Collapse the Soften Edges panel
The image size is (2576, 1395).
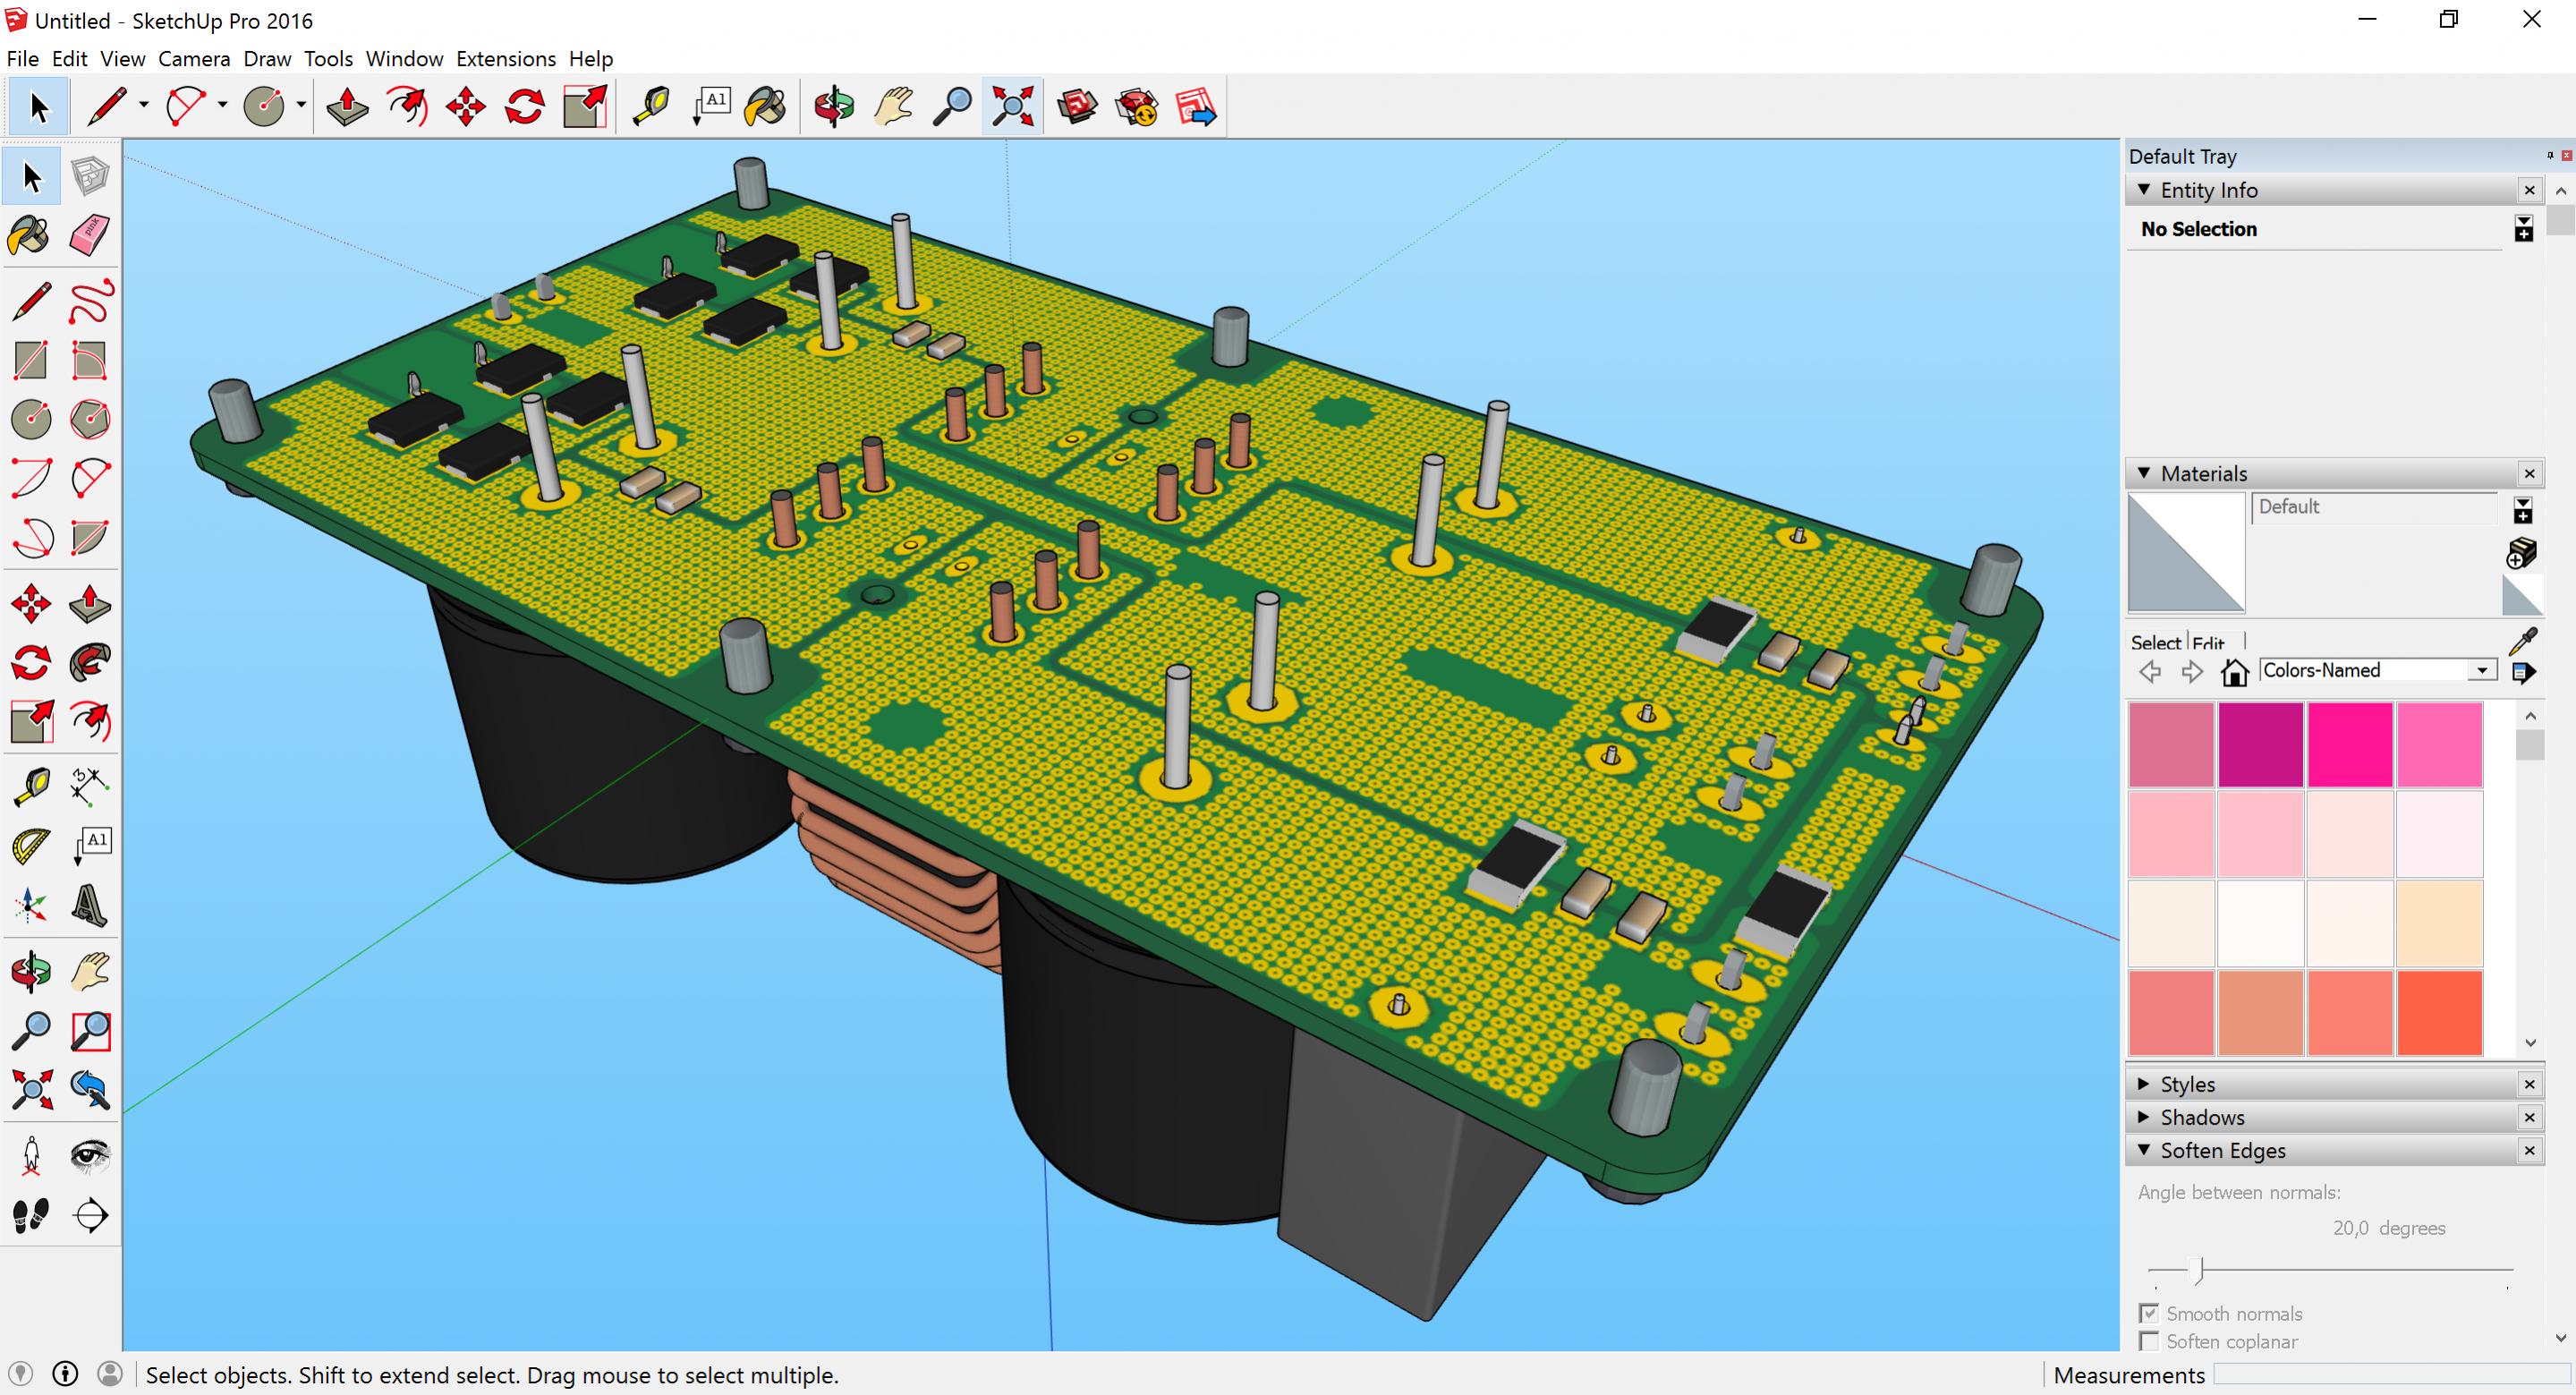point(2143,1150)
